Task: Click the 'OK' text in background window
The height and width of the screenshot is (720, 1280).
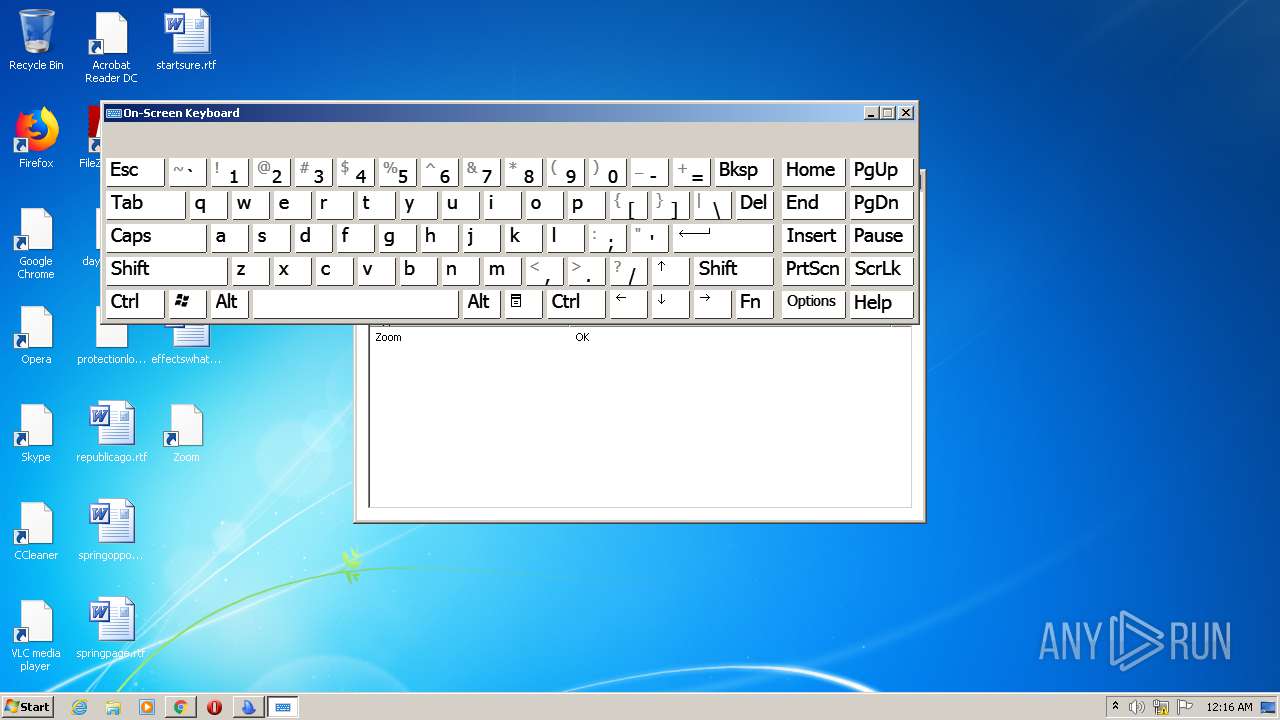Action: [x=582, y=337]
